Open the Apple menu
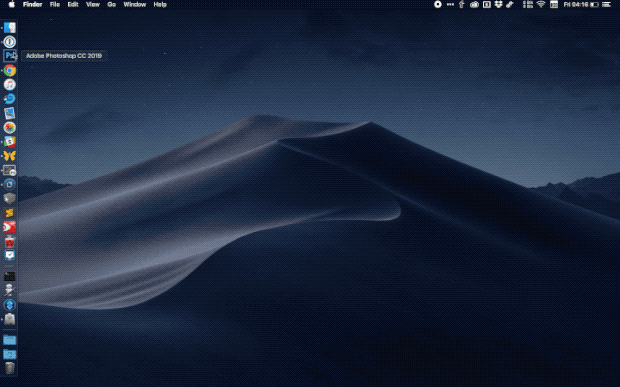This screenshot has height=387, width=620. point(11,4)
